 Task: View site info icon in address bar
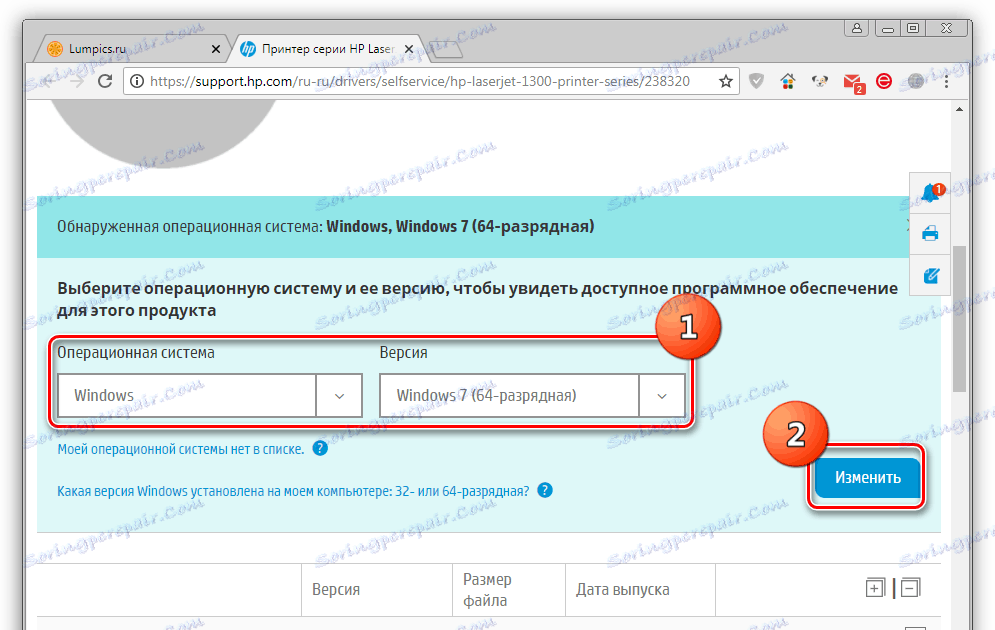click(136, 81)
